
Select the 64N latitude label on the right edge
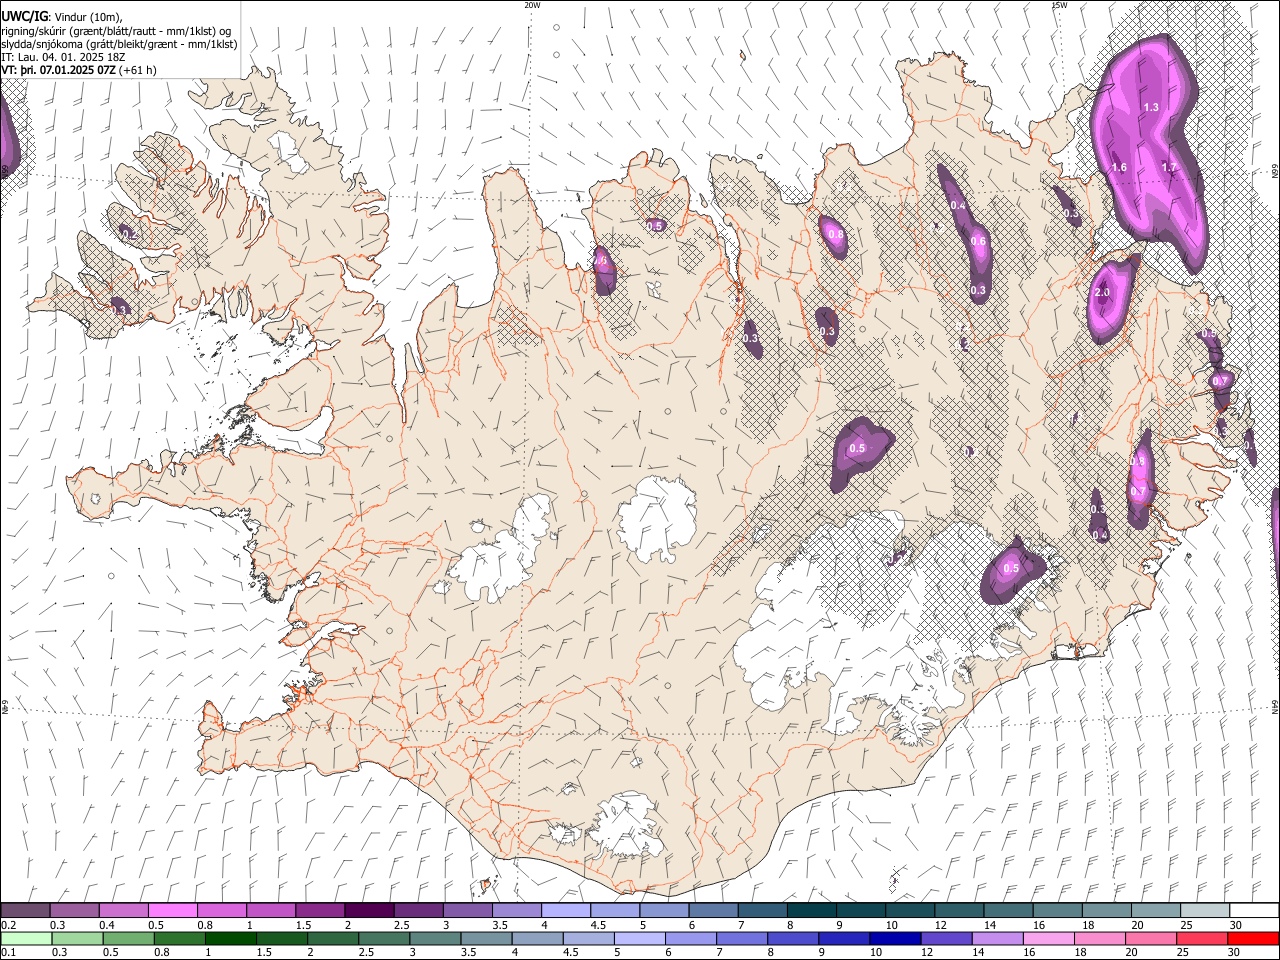[1275, 706]
